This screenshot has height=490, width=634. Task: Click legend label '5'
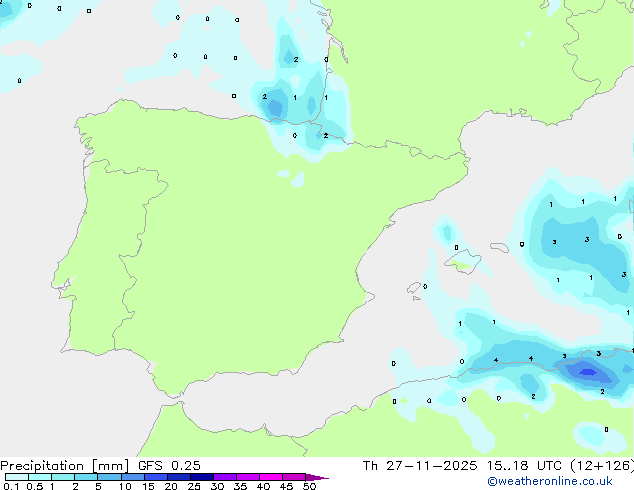point(98,486)
